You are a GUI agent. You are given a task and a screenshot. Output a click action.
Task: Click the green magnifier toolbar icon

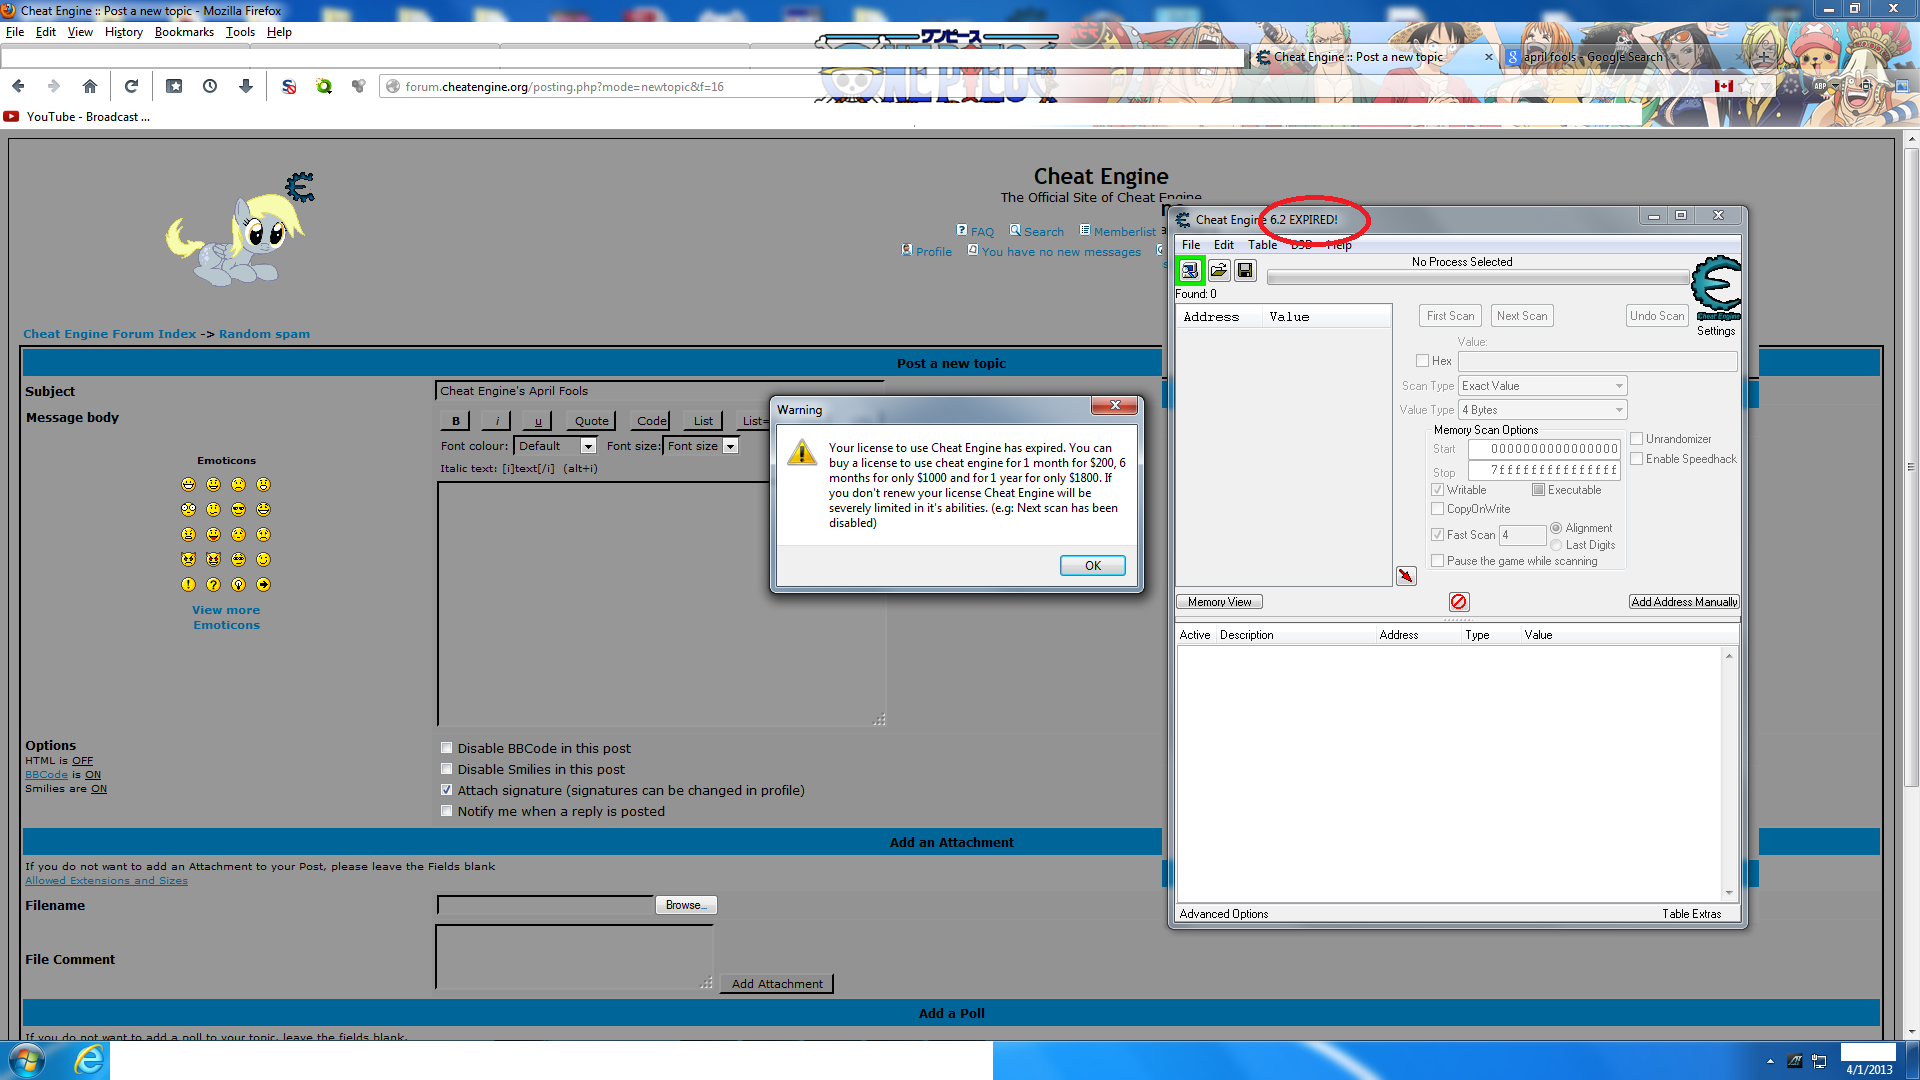point(324,87)
